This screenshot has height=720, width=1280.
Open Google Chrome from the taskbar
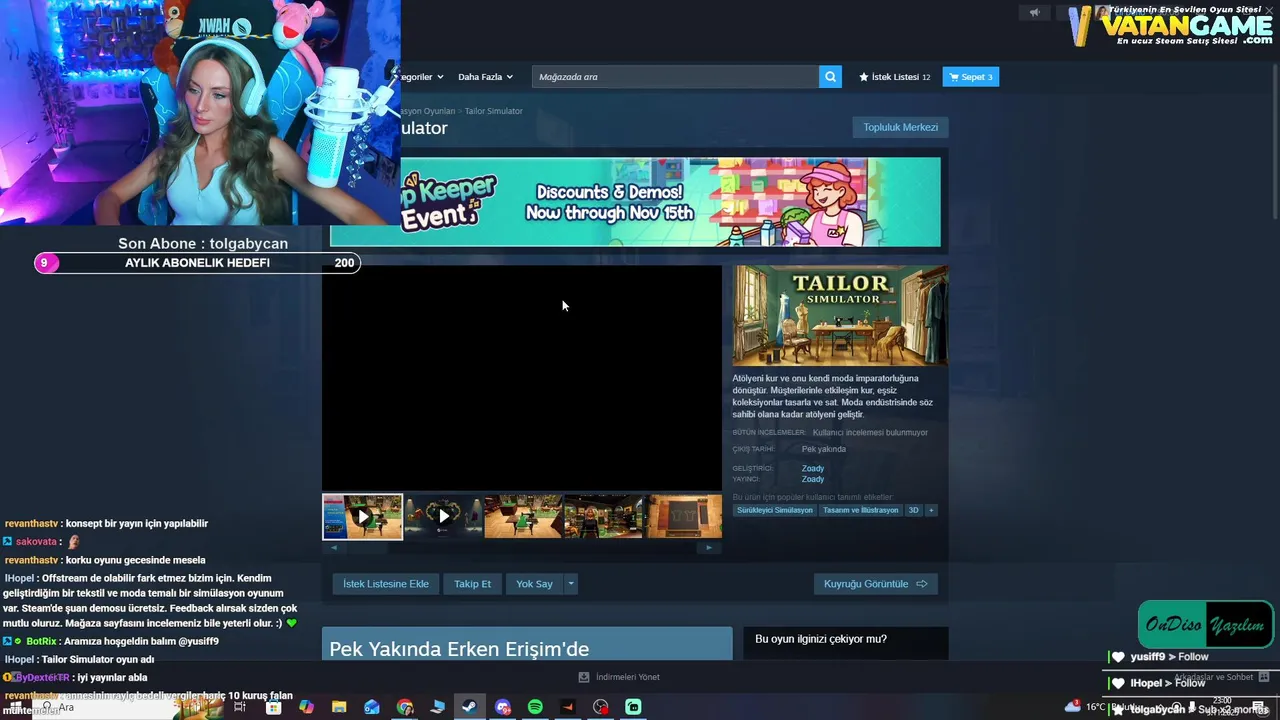click(405, 707)
